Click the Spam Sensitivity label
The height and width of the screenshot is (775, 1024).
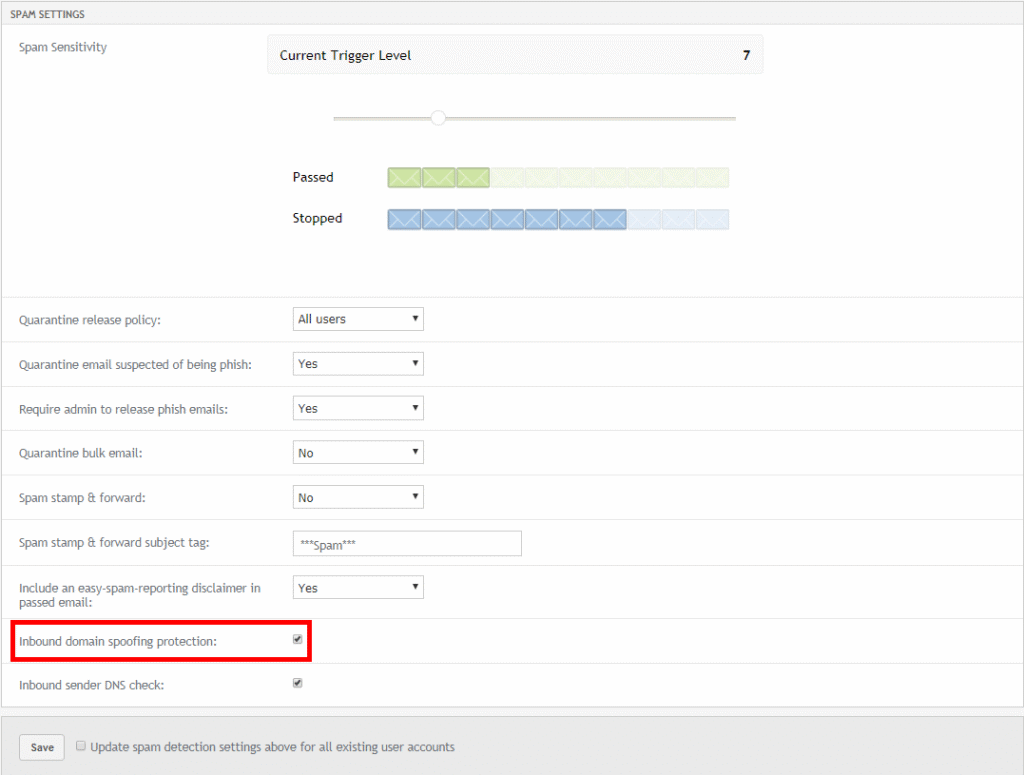tap(63, 47)
